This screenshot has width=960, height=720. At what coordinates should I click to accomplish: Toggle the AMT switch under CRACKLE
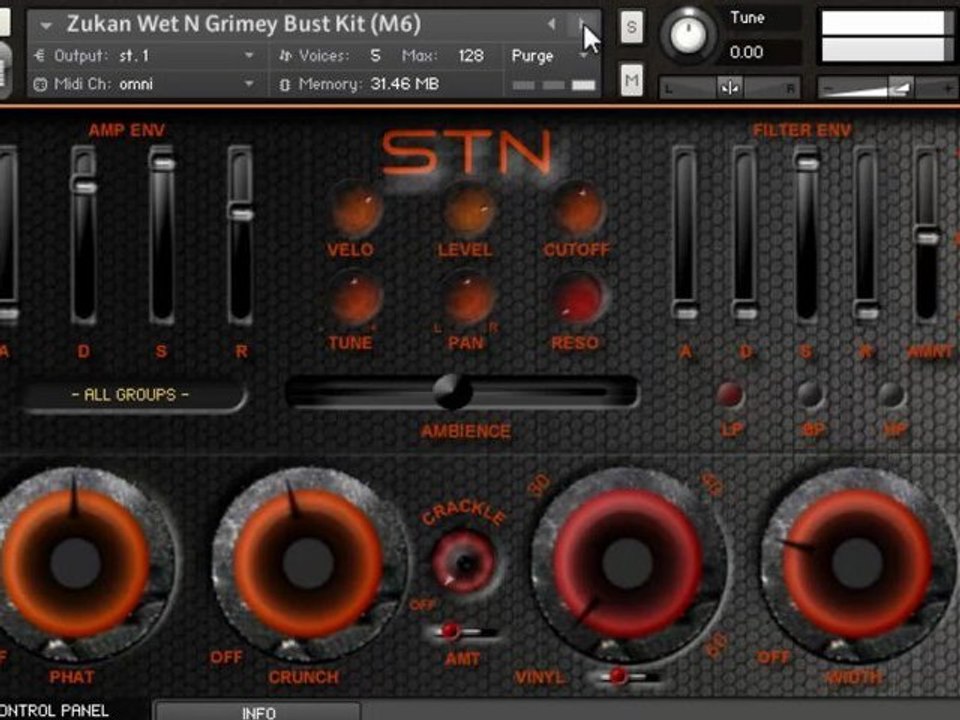pos(462,631)
